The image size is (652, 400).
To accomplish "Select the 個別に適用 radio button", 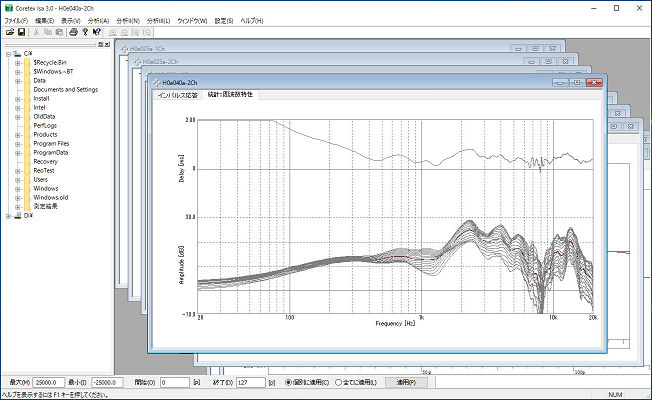I will point(288,383).
